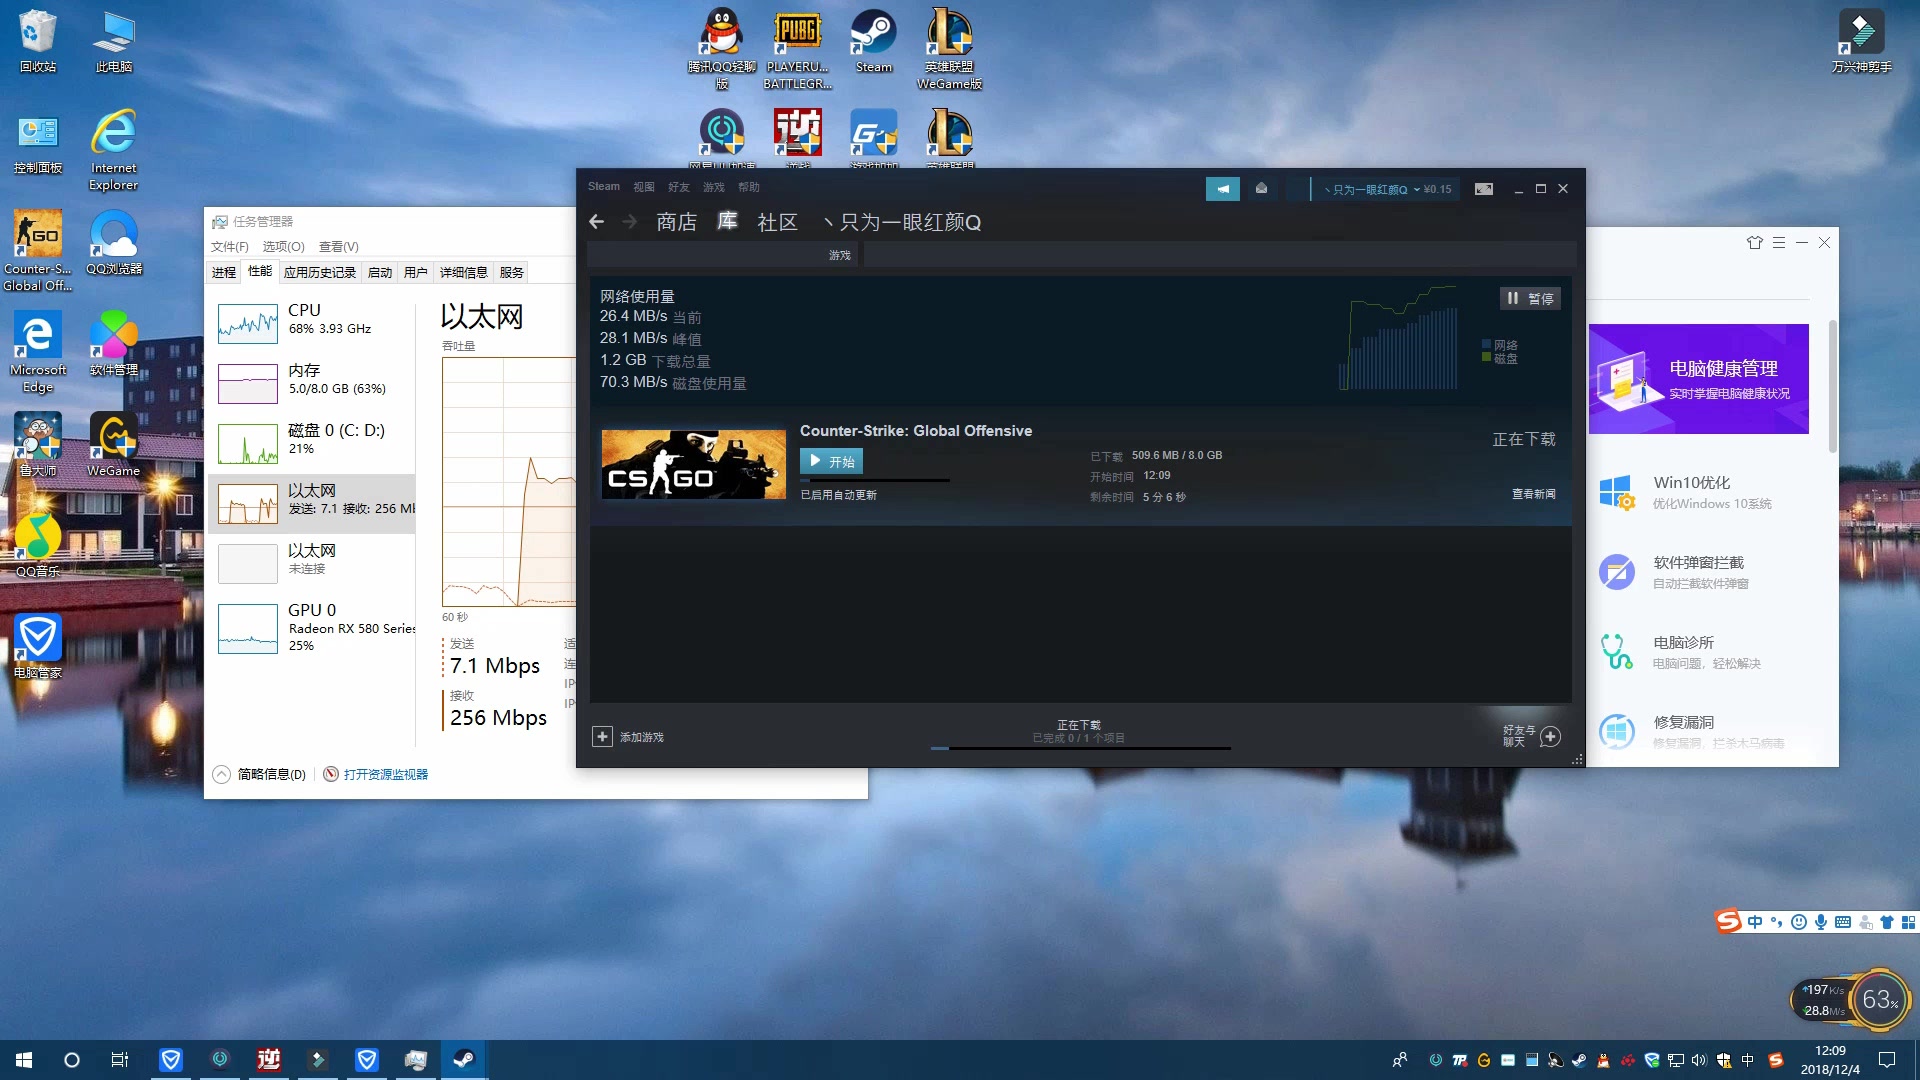The width and height of the screenshot is (1920, 1080).
Task: Click the PUBG desktop shortcut
Action: (x=797, y=49)
